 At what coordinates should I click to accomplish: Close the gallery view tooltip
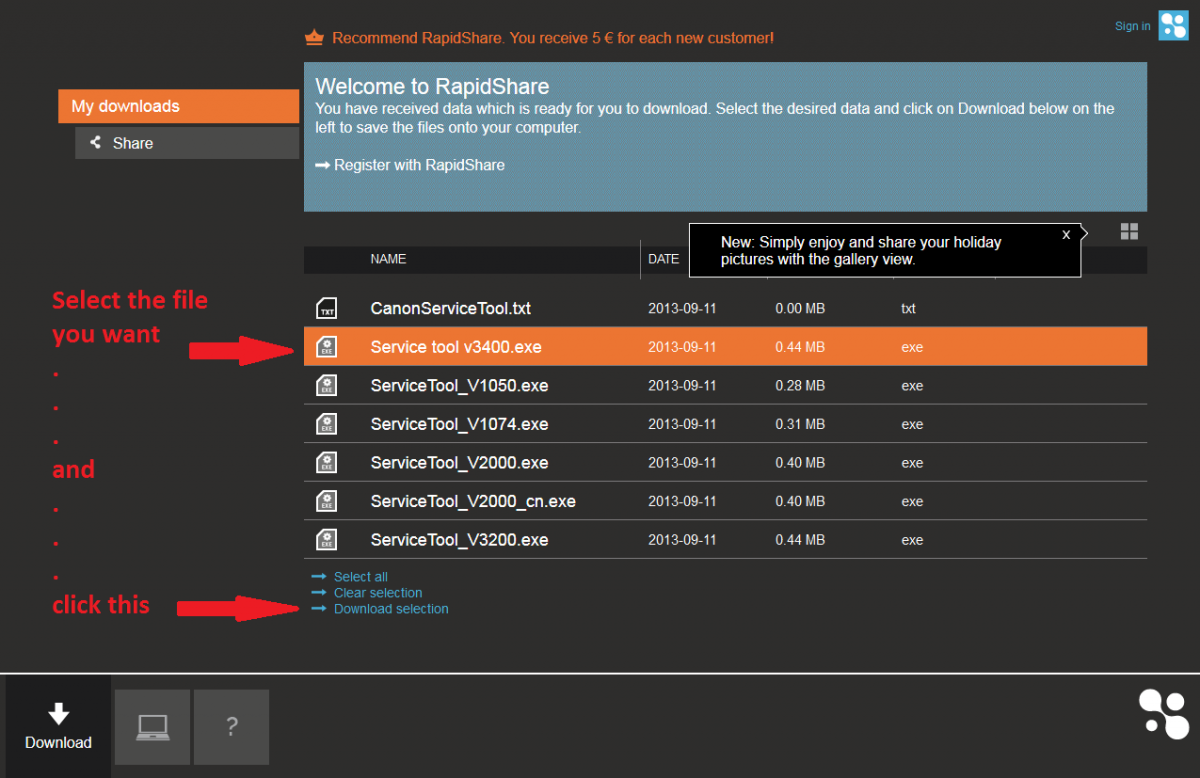[1066, 234]
